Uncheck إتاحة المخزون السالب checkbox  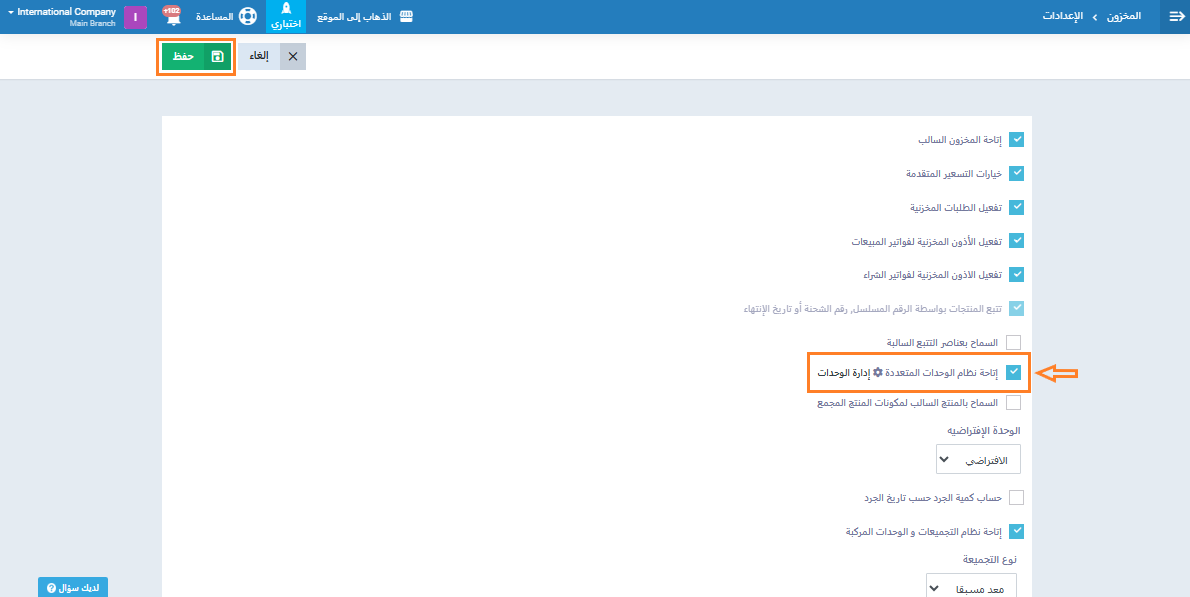click(x=1016, y=140)
